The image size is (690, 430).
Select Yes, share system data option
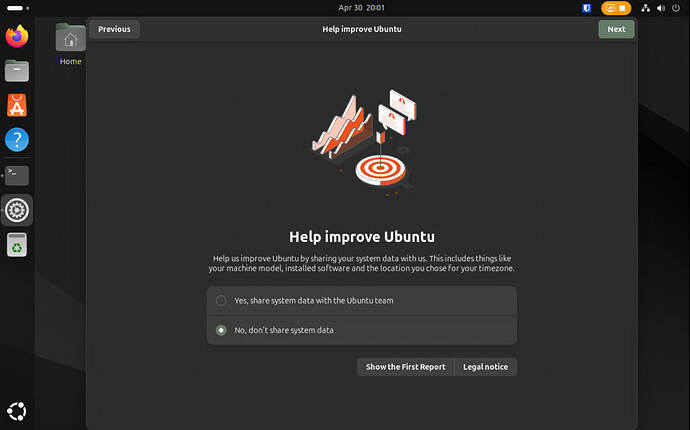click(x=362, y=301)
